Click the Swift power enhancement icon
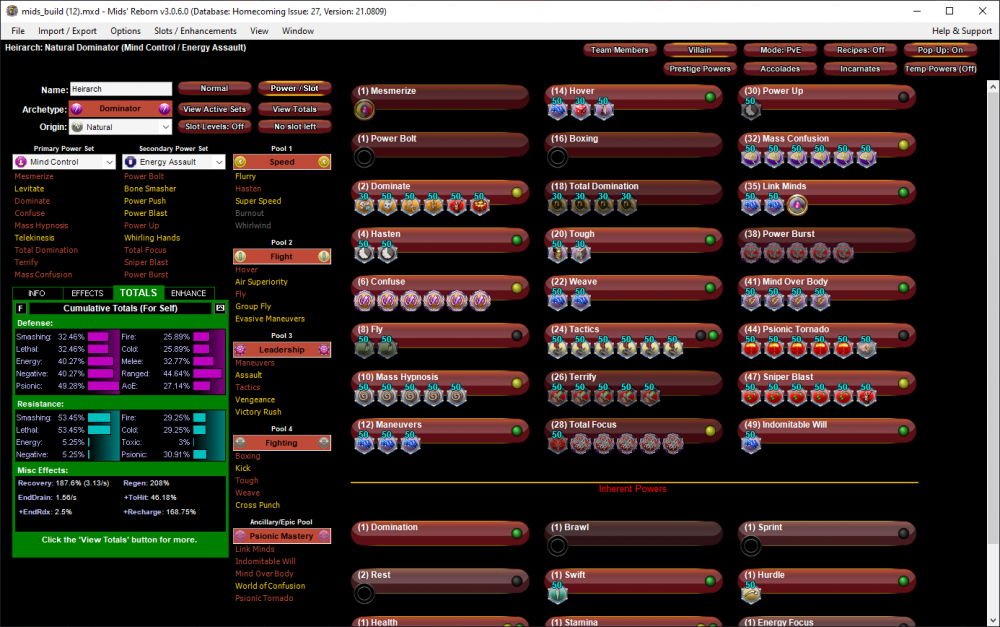This screenshot has width=1000, height=627. pos(558,593)
